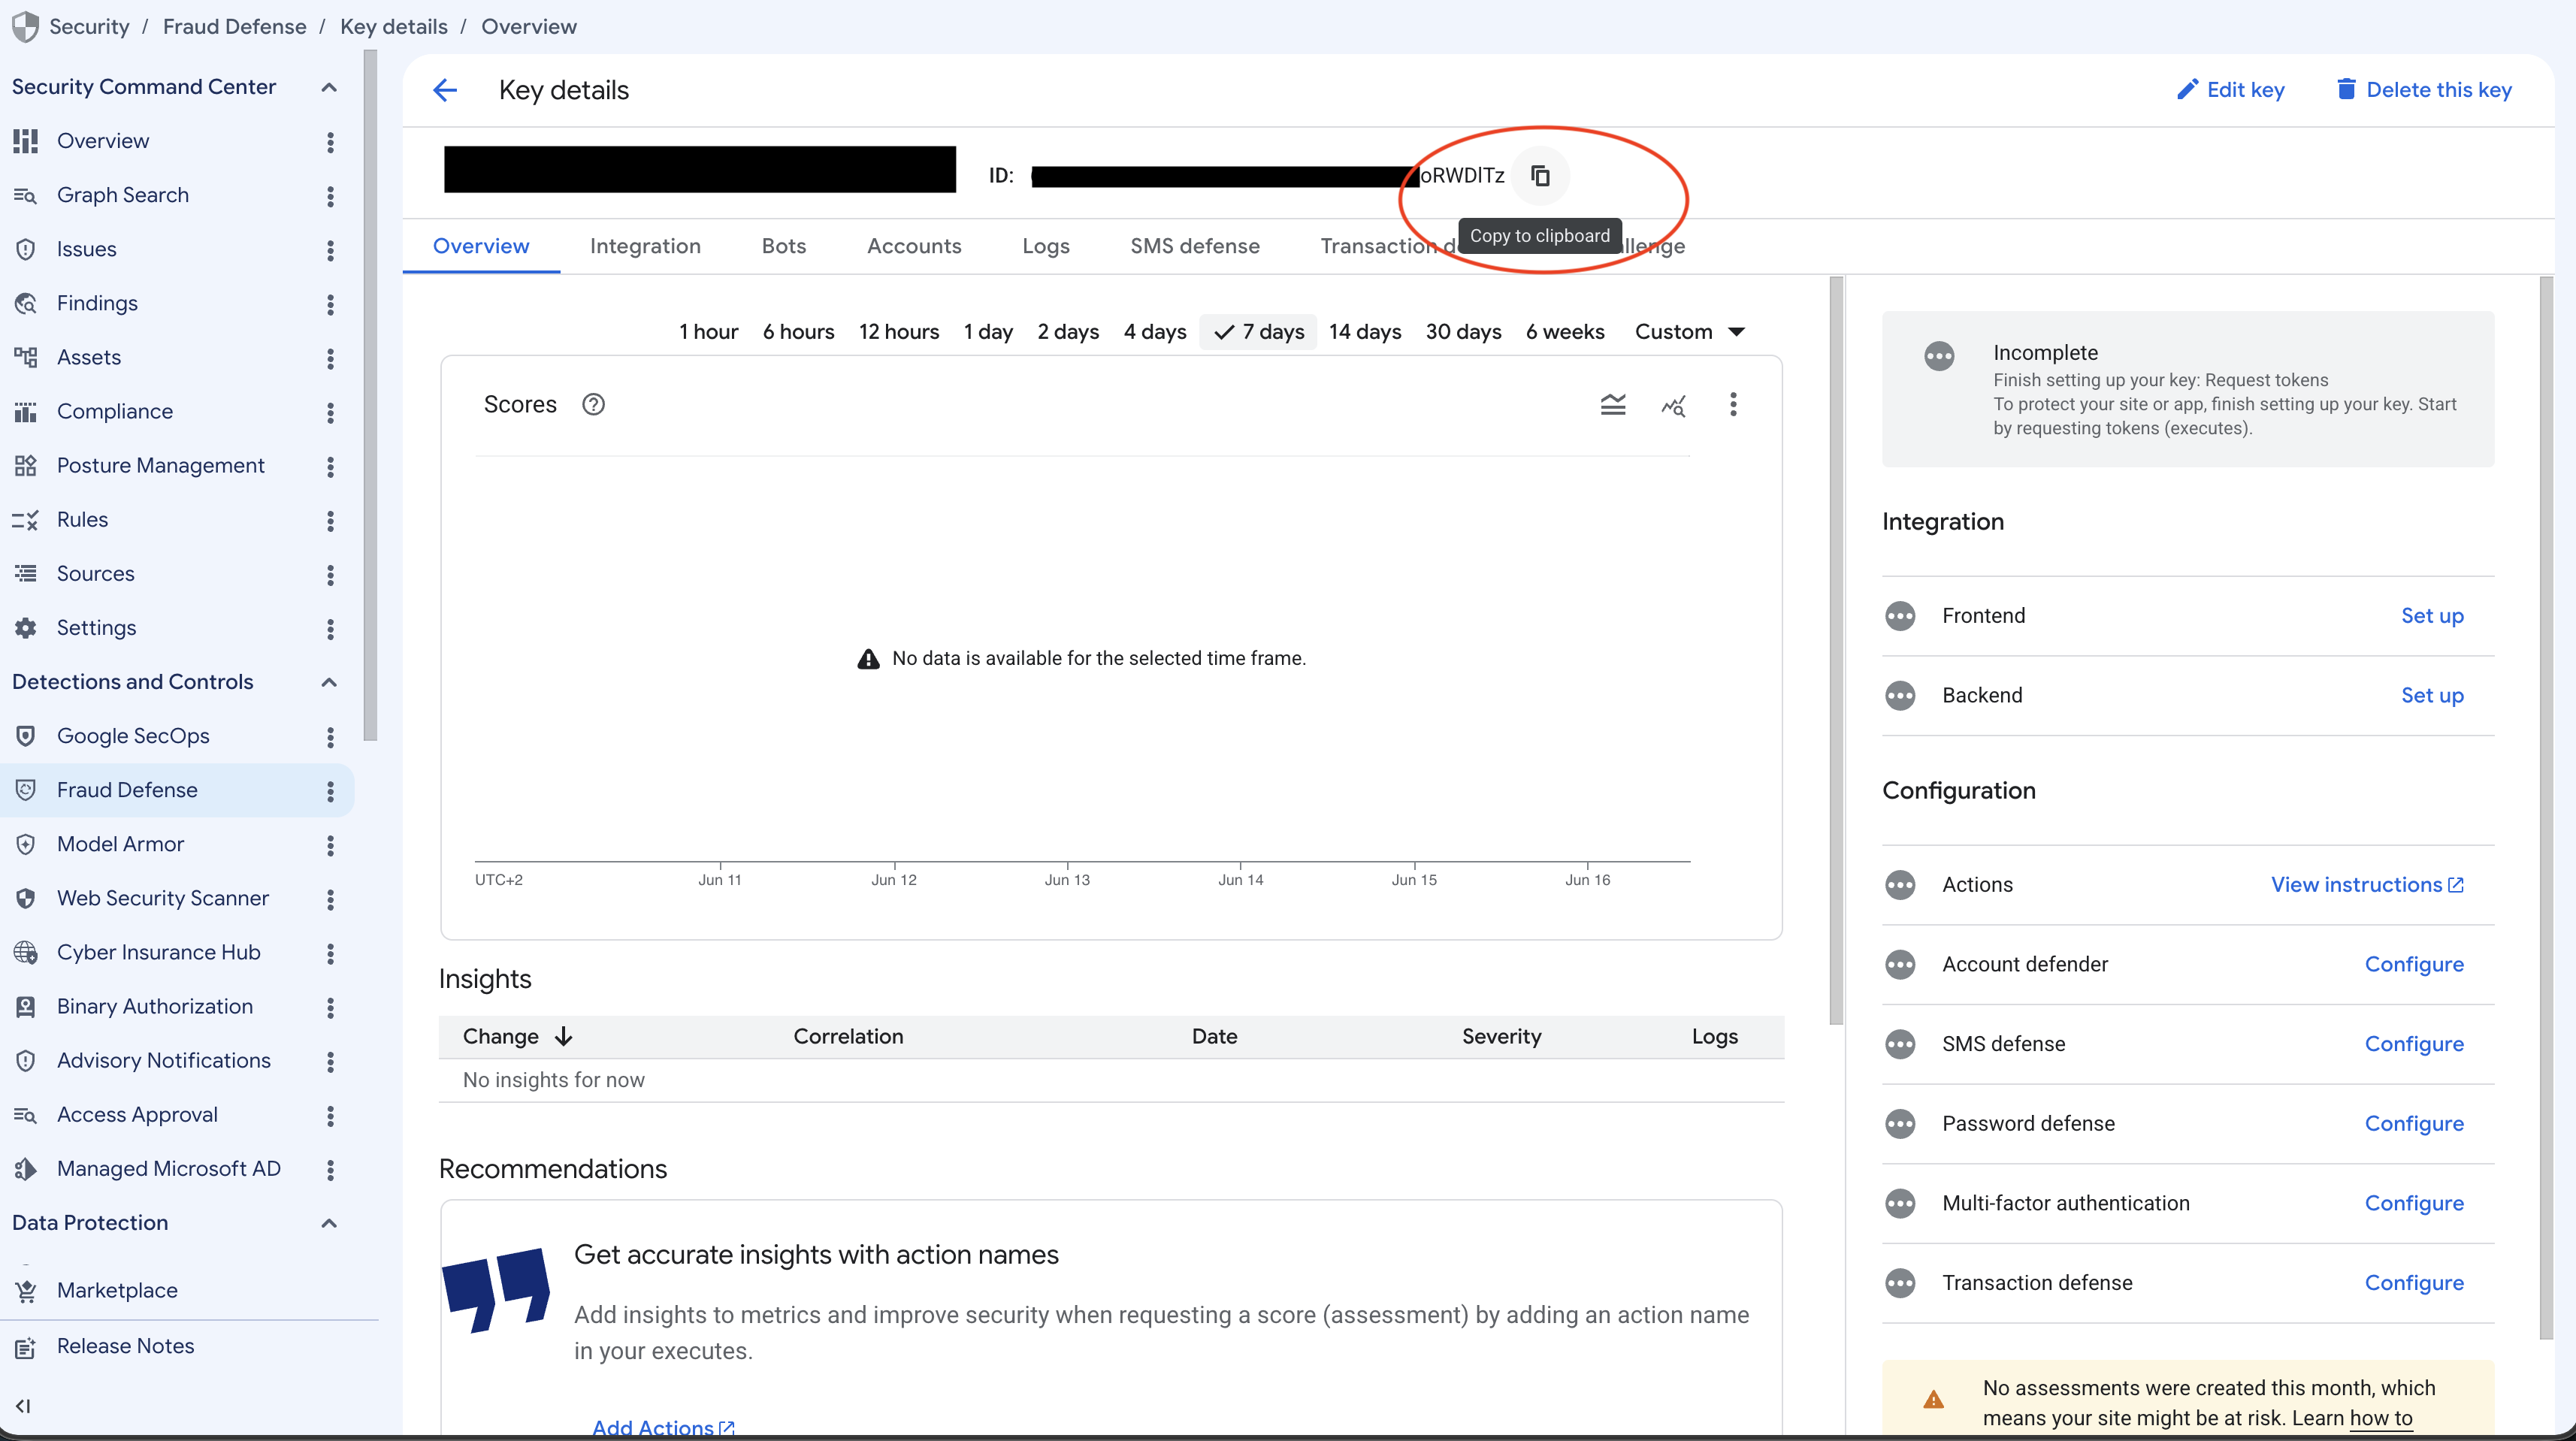Open the three-dot menu beside Fraud Defense
The height and width of the screenshot is (1441, 2576).
click(330, 791)
